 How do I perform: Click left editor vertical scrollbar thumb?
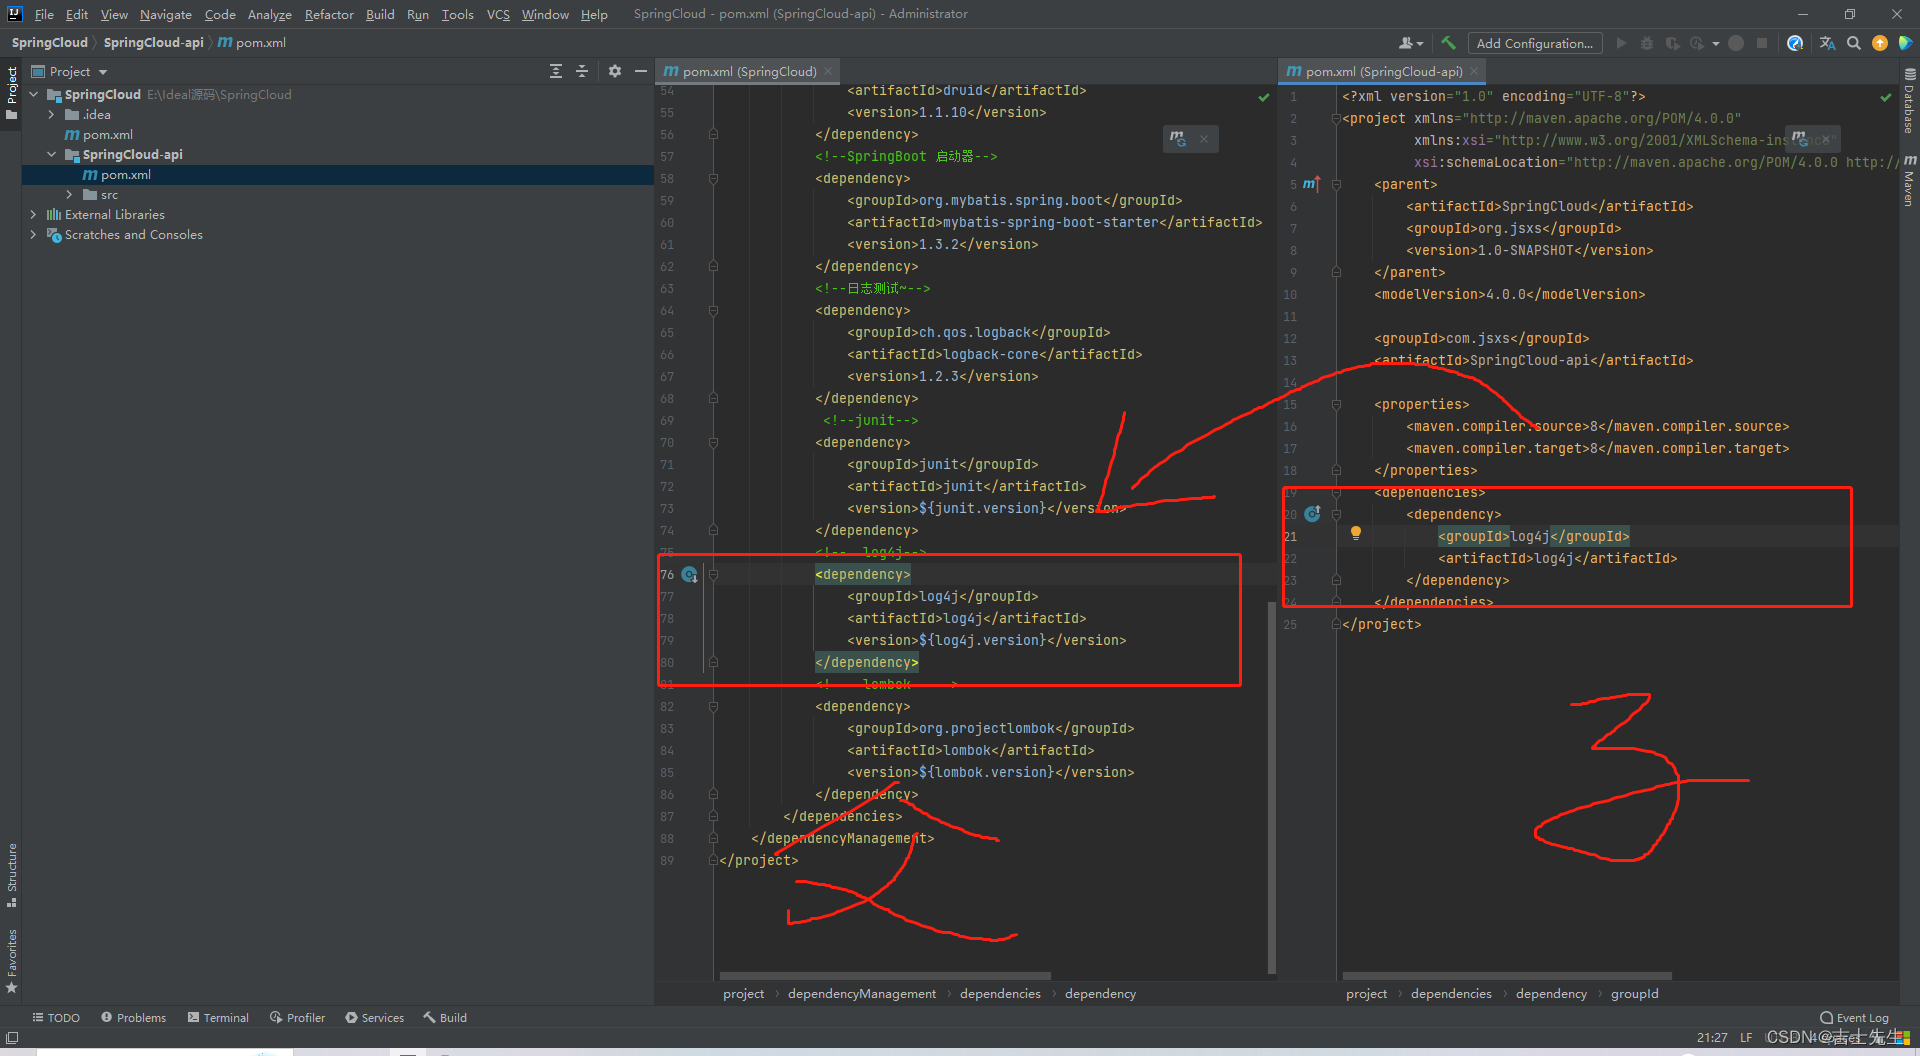tap(1271, 786)
